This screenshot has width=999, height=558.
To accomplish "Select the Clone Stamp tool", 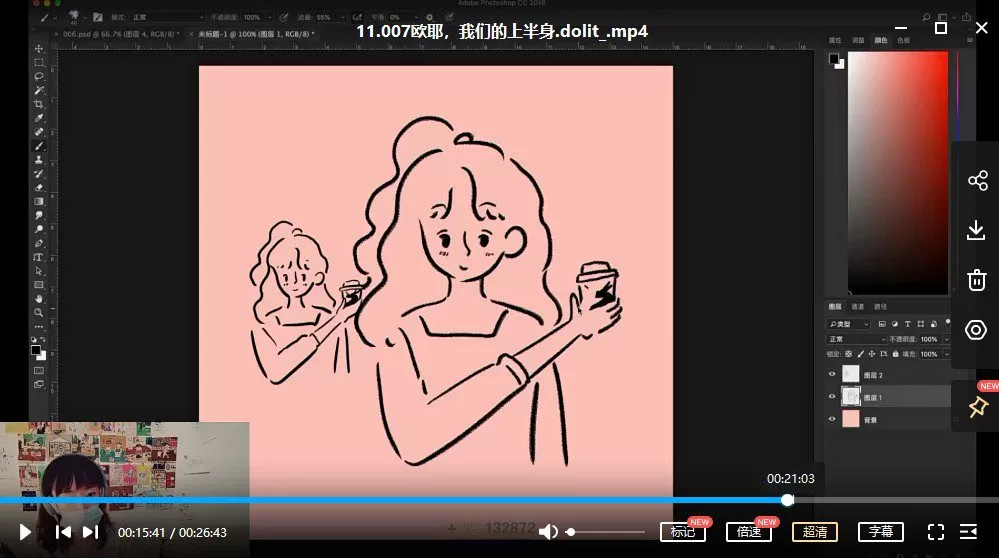I will click(x=39, y=160).
